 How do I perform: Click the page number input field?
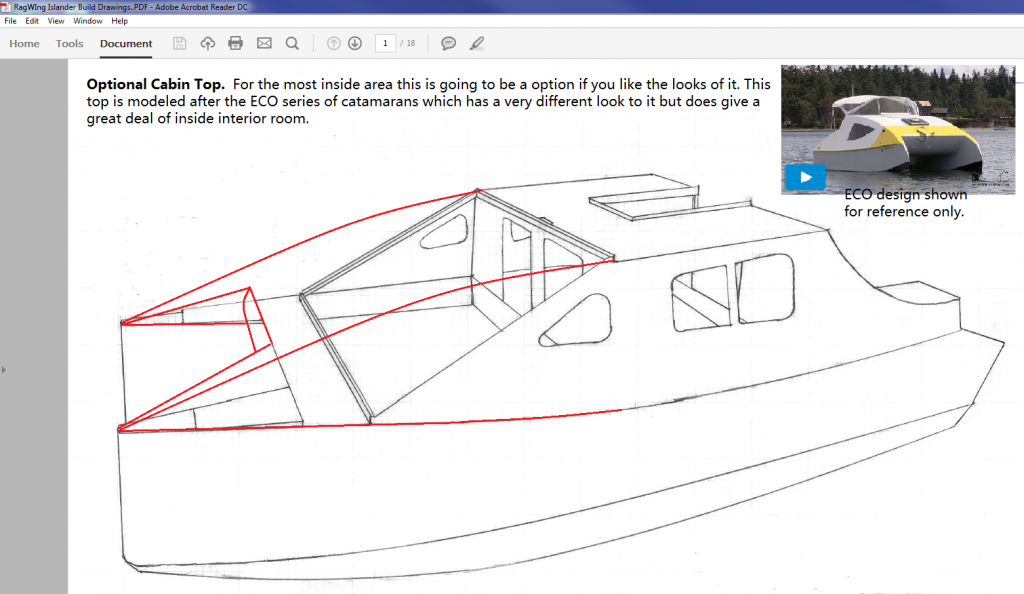point(385,43)
